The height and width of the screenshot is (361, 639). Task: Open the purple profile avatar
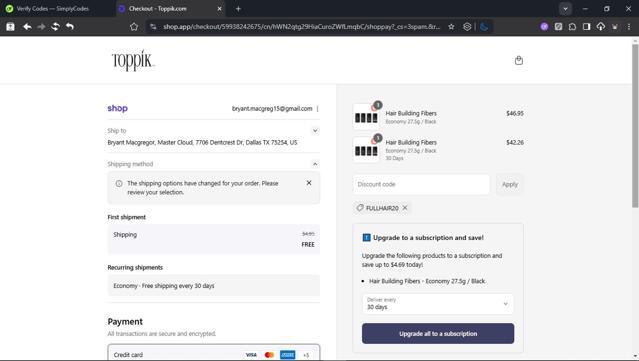coord(544,26)
